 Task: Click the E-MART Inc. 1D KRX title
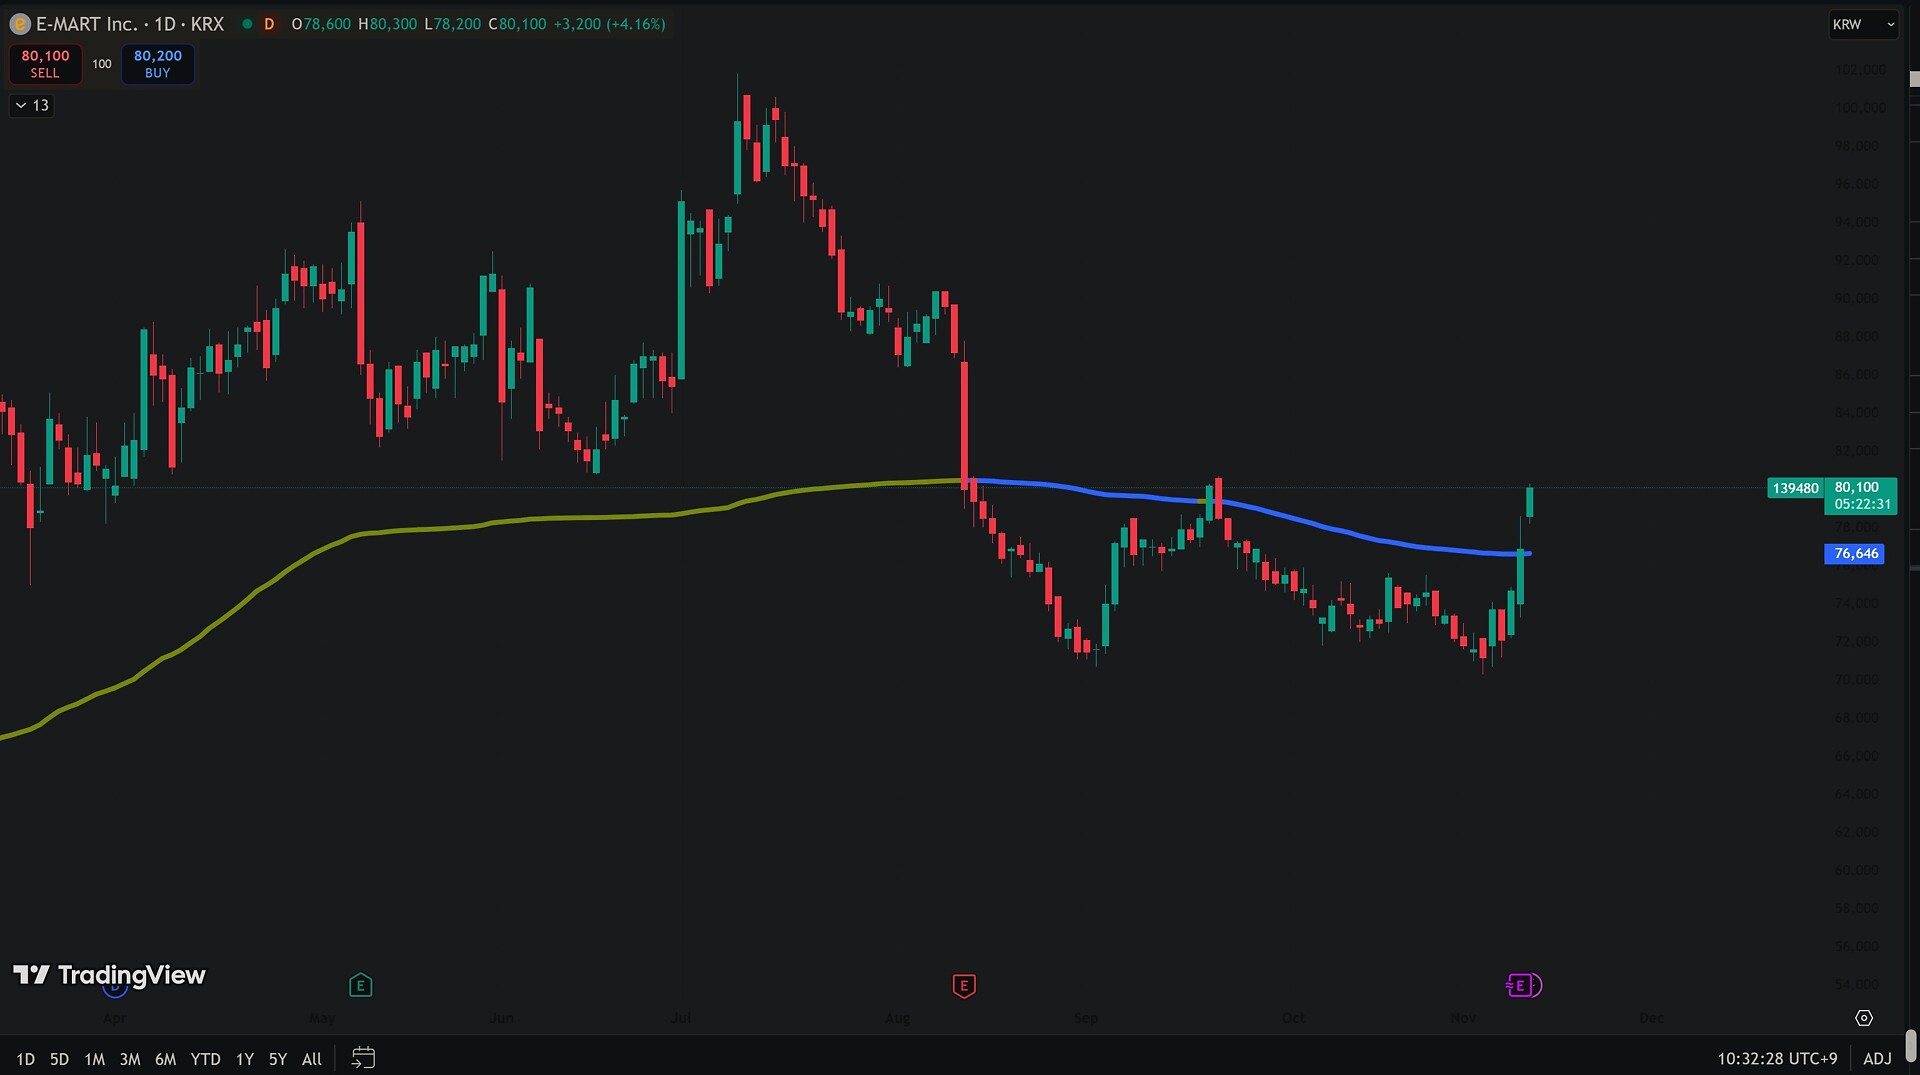tap(130, 24)
